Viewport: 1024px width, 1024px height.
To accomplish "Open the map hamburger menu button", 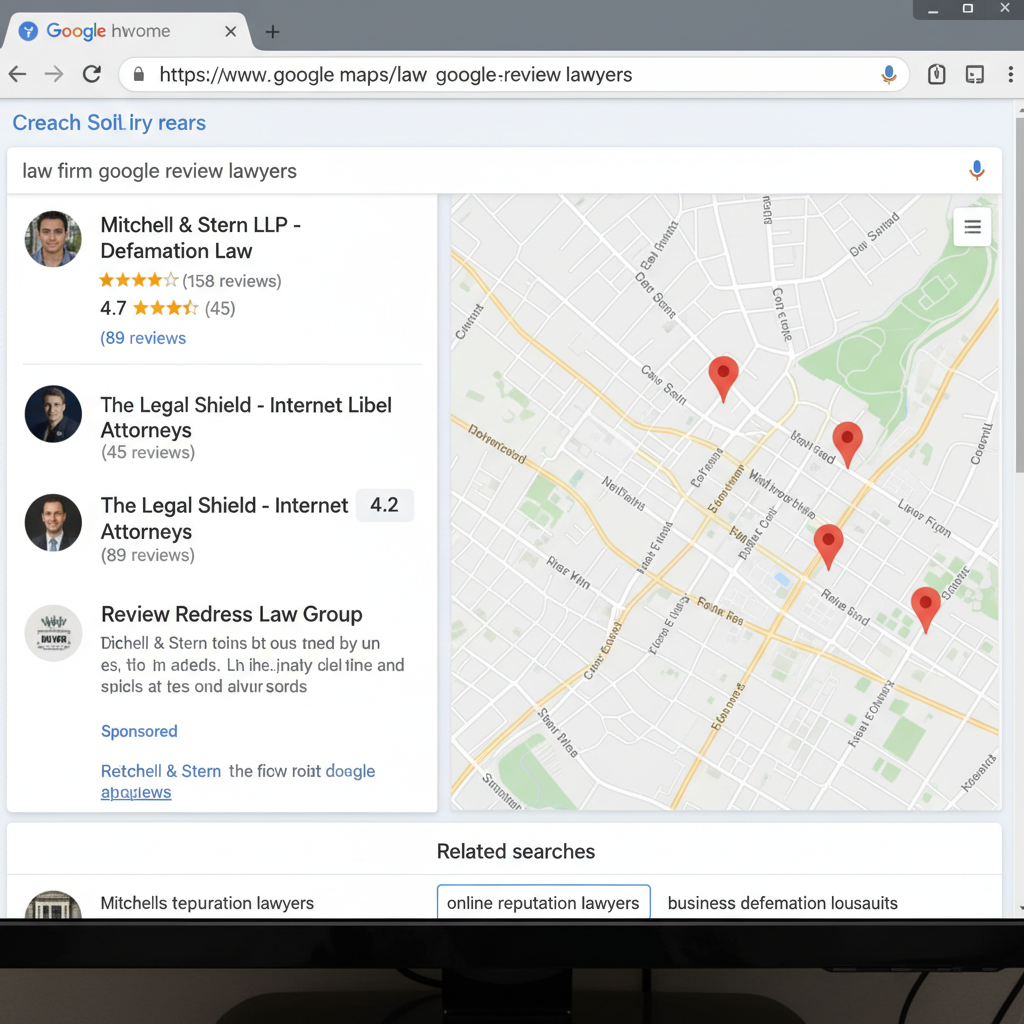I will pyautogui.click(x=972, y=227).
